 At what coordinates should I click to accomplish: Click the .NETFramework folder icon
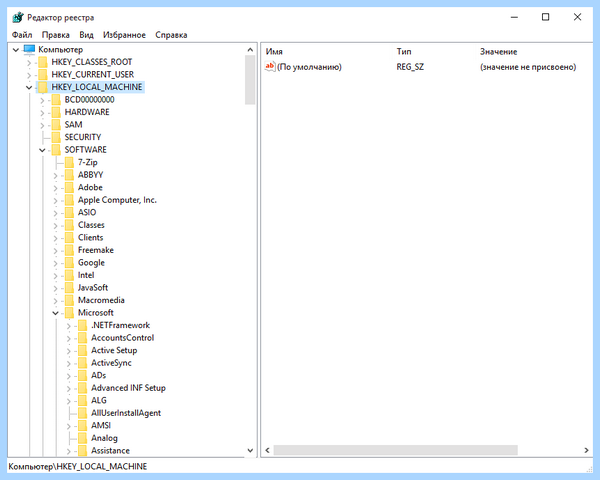(82, 325)
